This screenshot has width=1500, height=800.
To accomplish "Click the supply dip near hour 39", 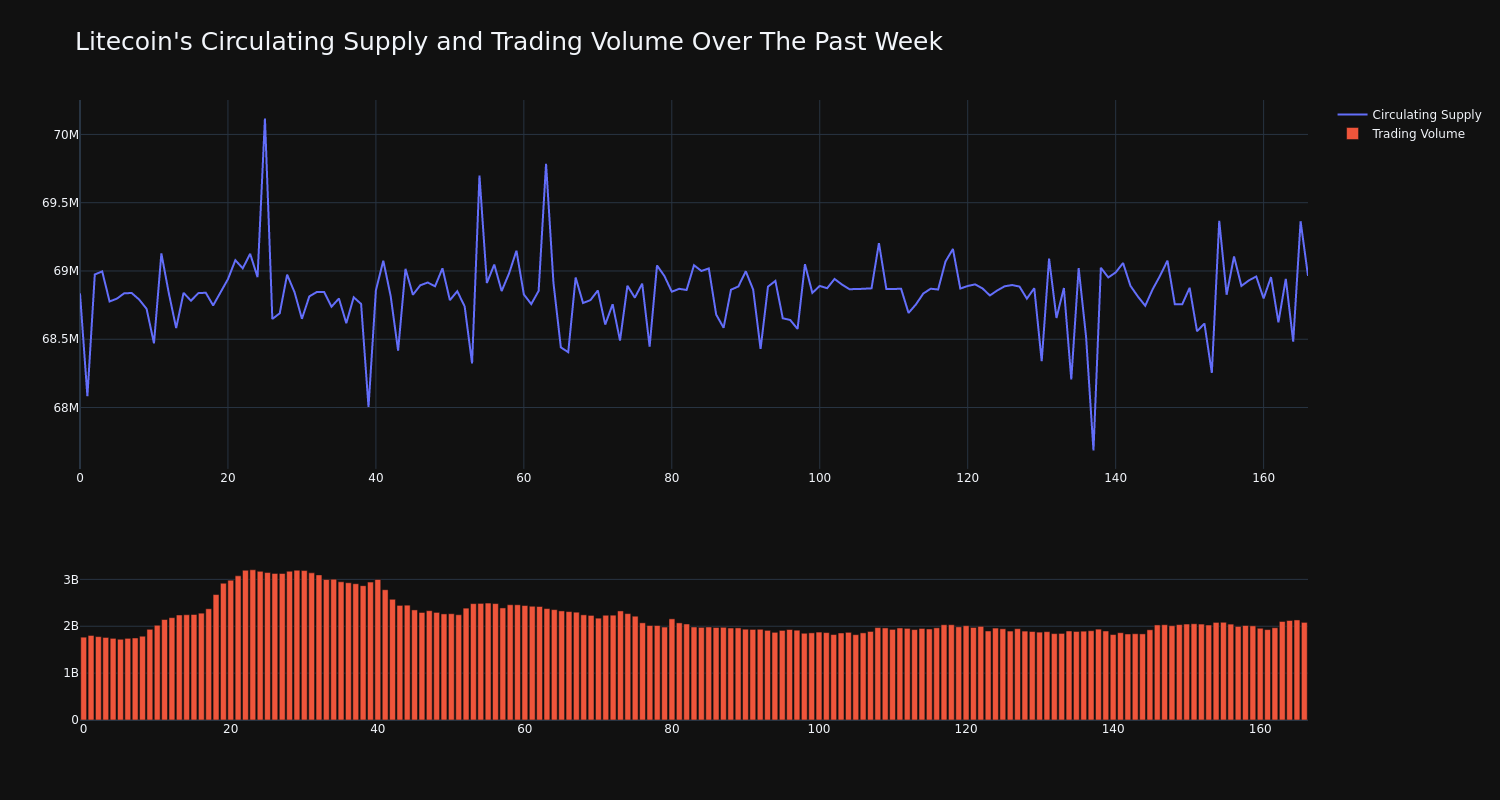I will (368, 406).
